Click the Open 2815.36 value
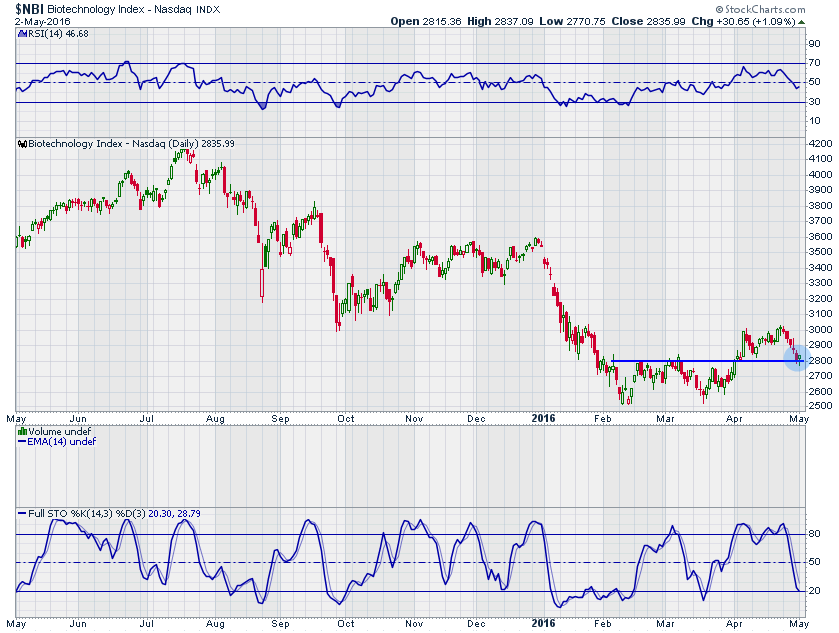 click(x=430, y=21)
